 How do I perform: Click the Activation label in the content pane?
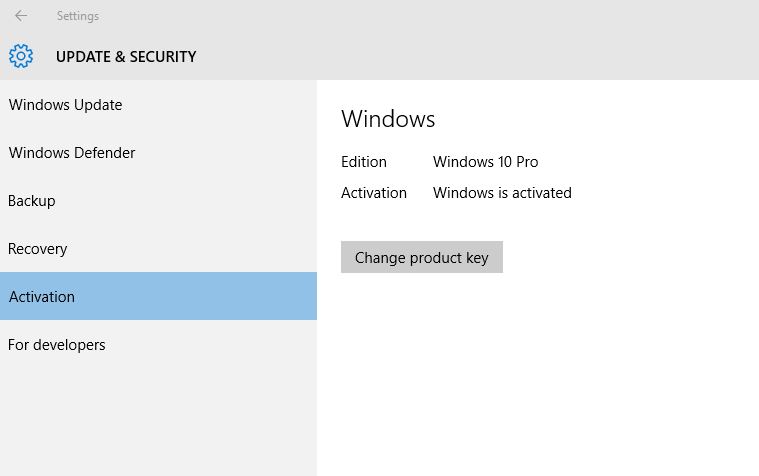pos(374,193)
